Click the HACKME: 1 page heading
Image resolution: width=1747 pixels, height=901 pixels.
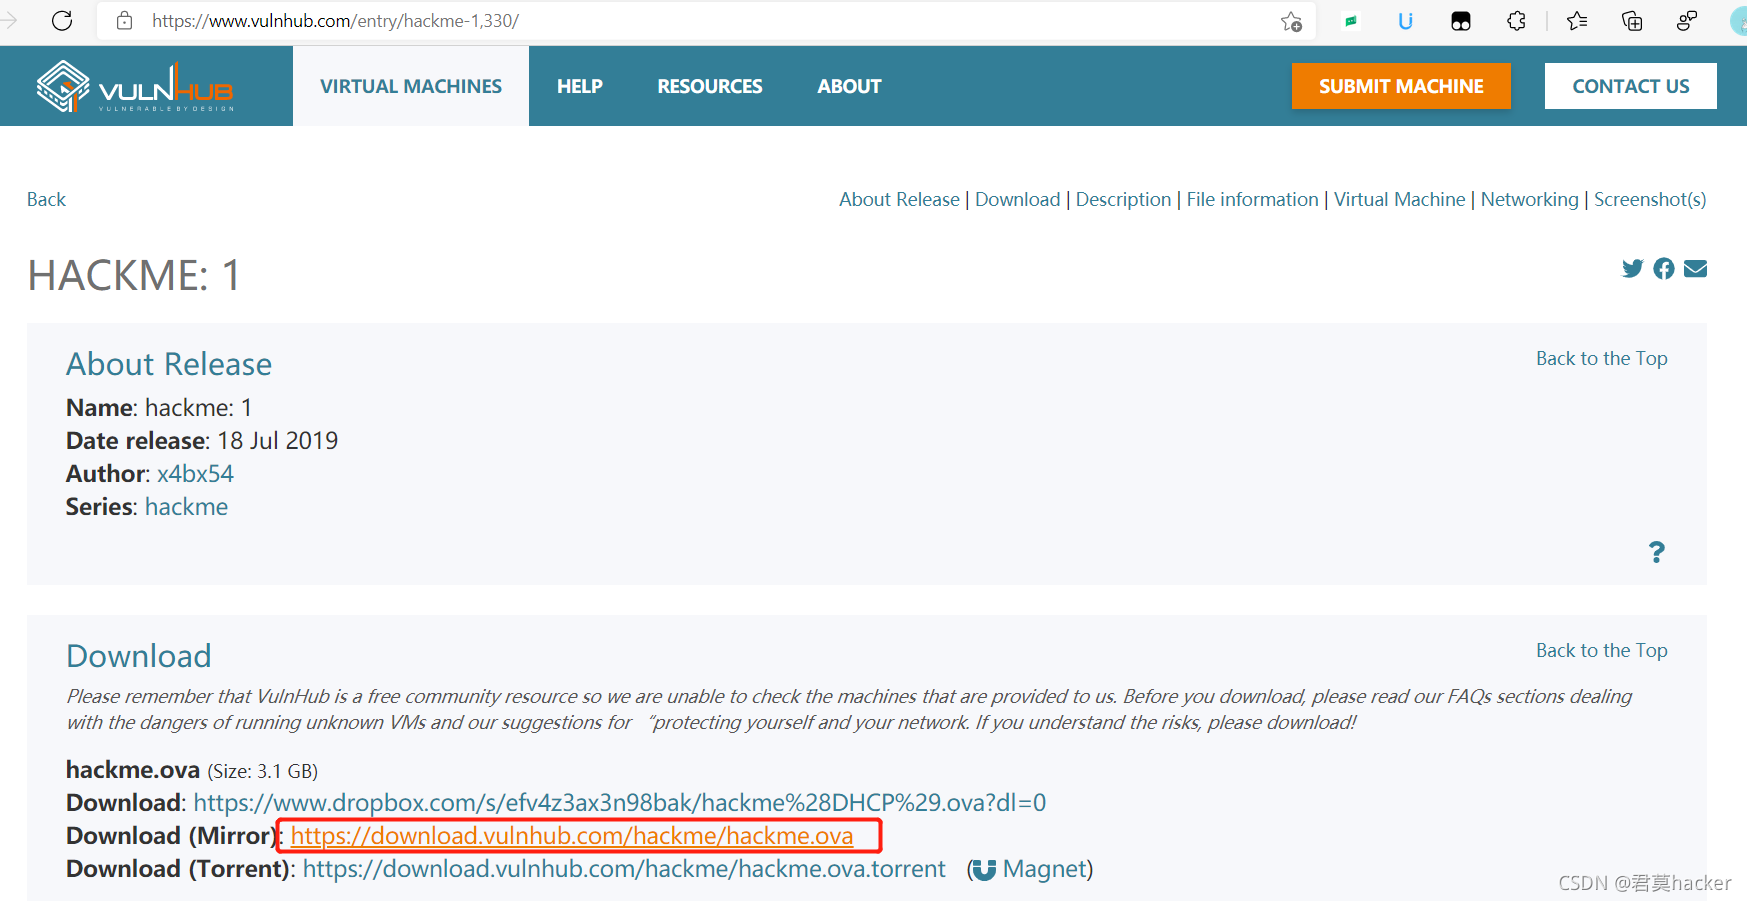tap(134, 275)
